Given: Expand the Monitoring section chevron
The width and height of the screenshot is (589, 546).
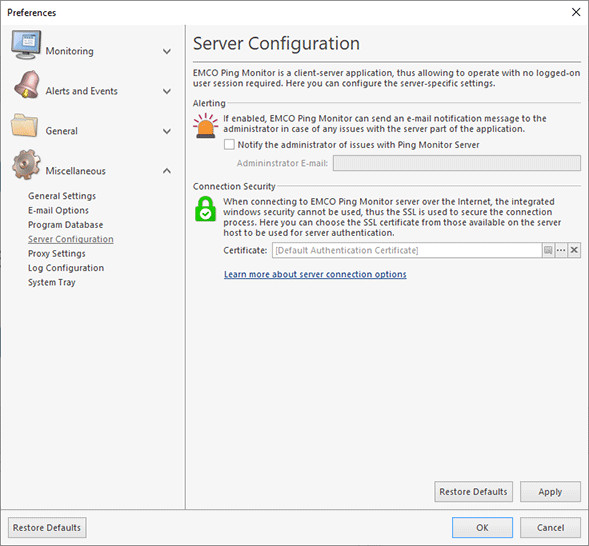Looking at the screenshot, I should [167, 51].
